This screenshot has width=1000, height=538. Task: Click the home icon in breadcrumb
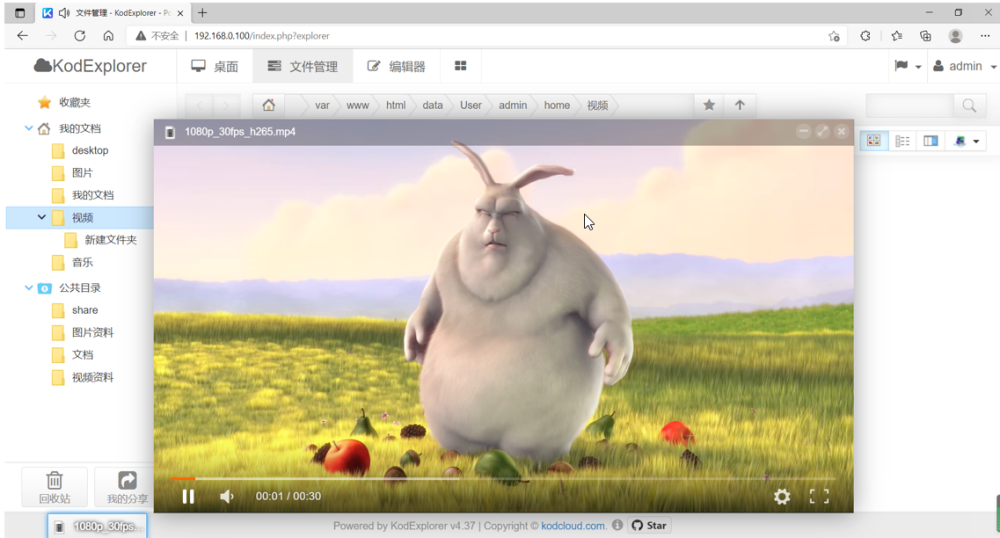268,105
